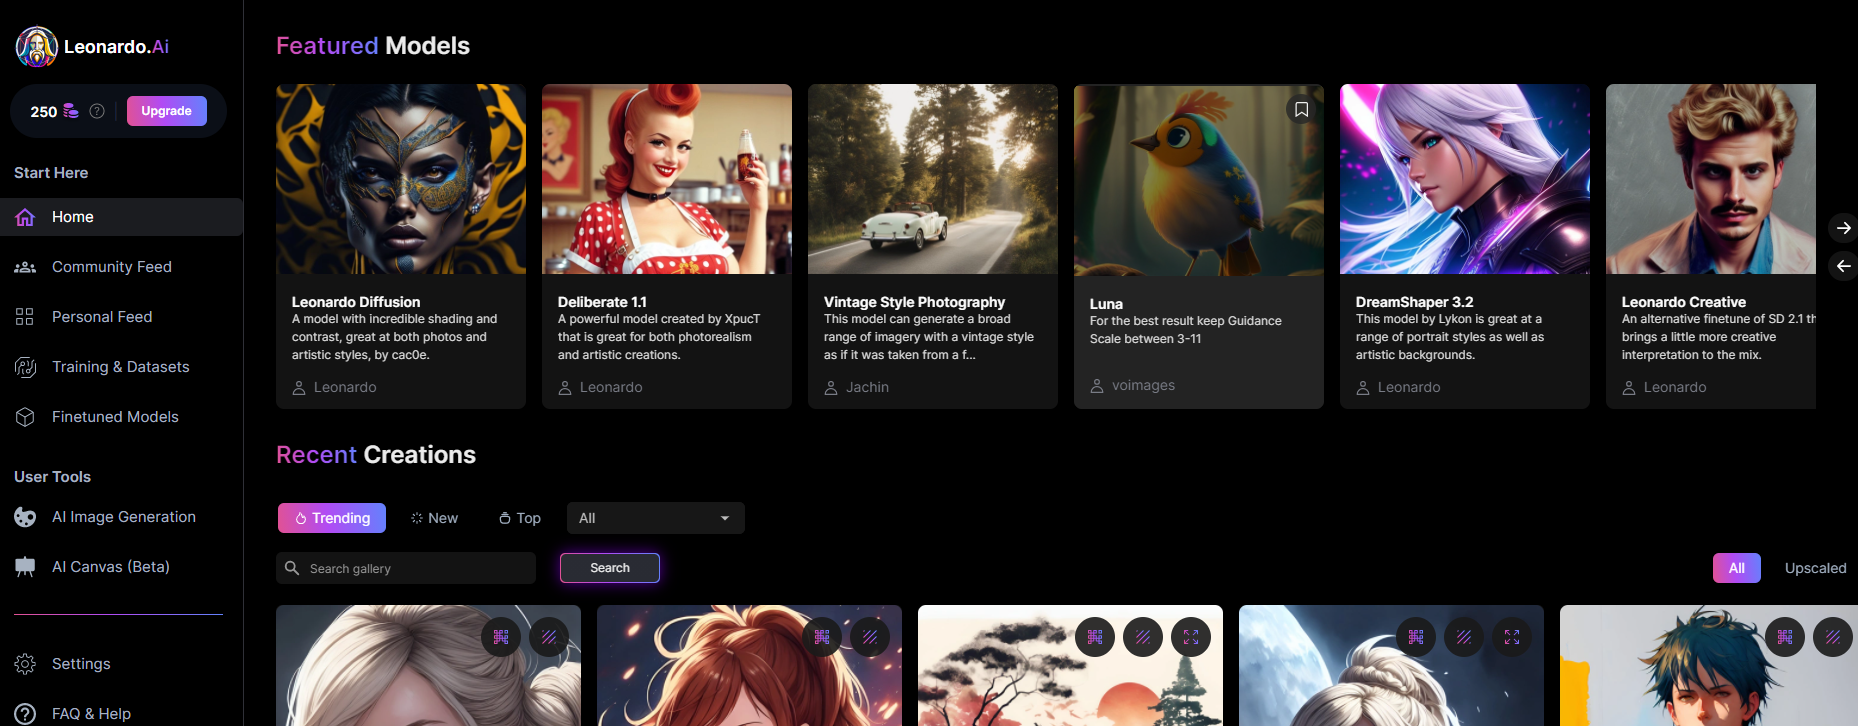The width and height of the screenshot is (1858, 726).
Task: Open the DreamShaper 3.2 model thumbnail
Action: tap(1464, 179)
